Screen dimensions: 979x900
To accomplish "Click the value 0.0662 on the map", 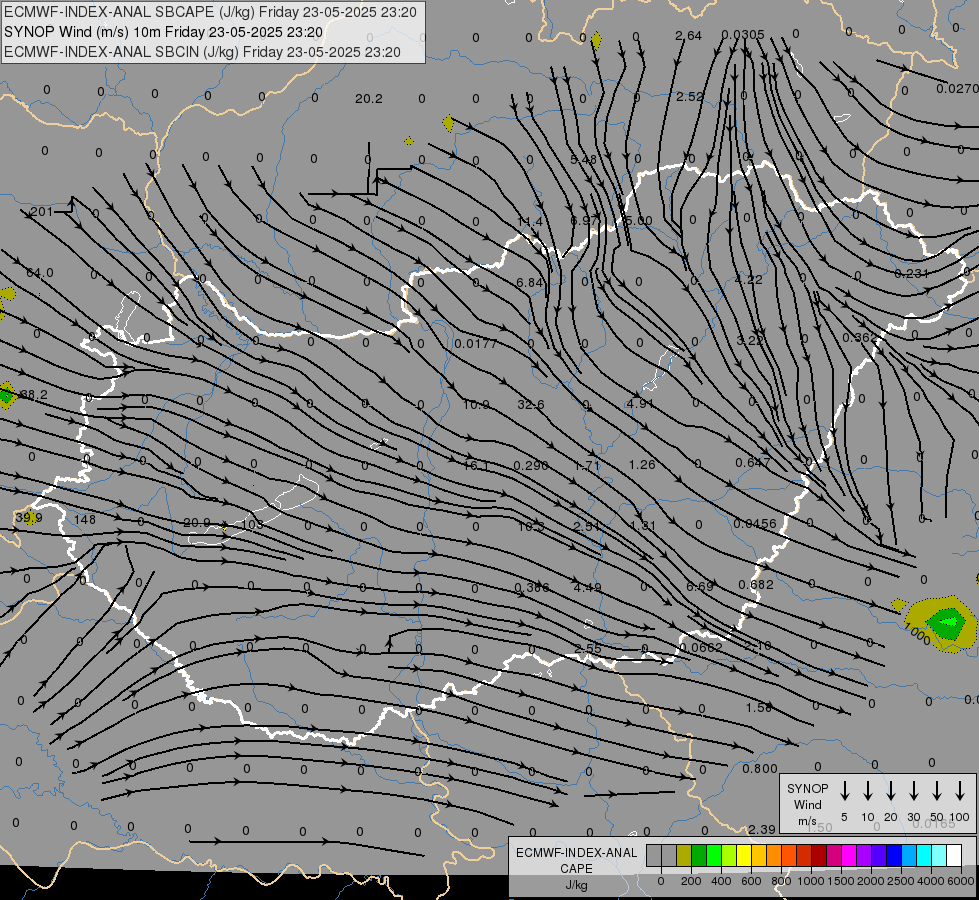I will [701, 648].
